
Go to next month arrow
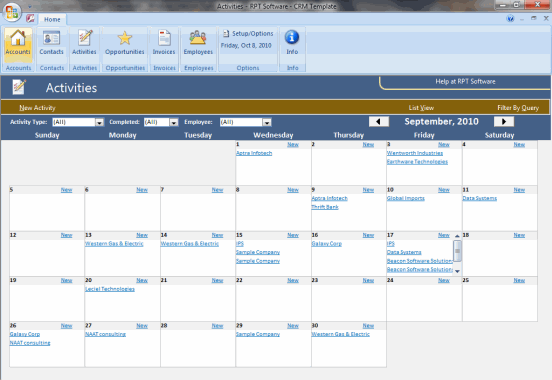(504, 122)
